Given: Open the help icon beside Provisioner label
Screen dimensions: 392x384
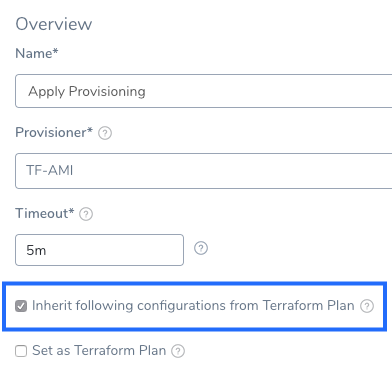Looking at the screenshot, I should point(105,133).
